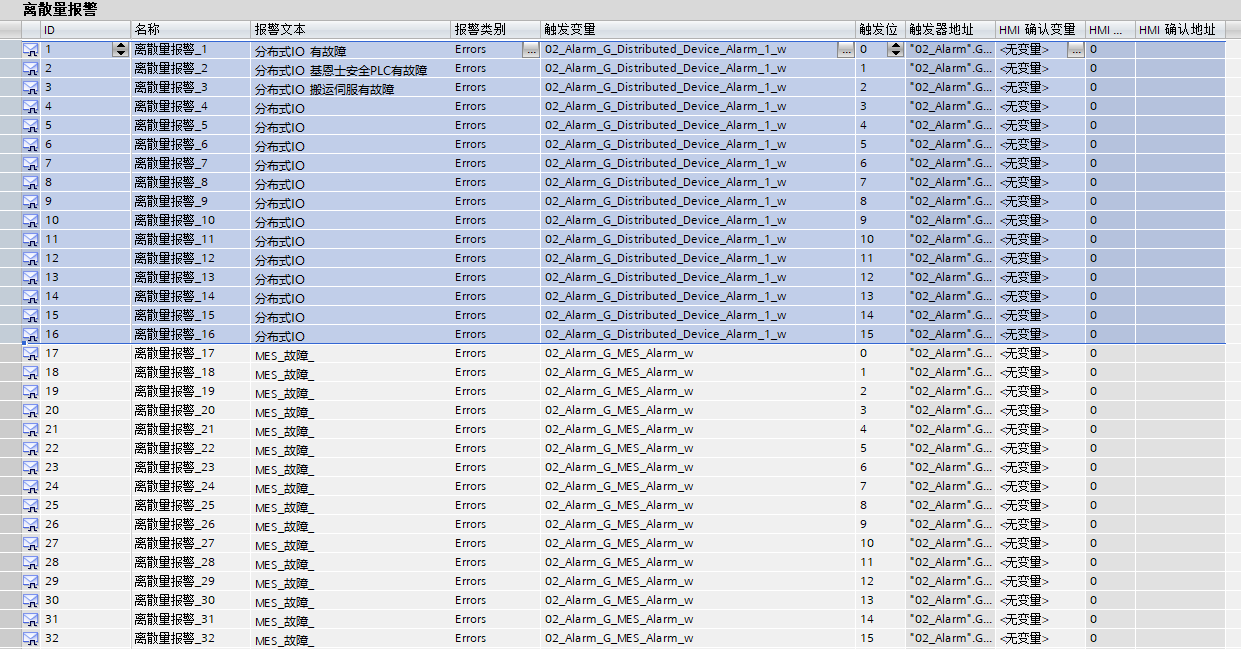This screenshot has width=1241, height=649.
Task: Click the trigger address cell in row 5
Action: click(x=950, y=125)
